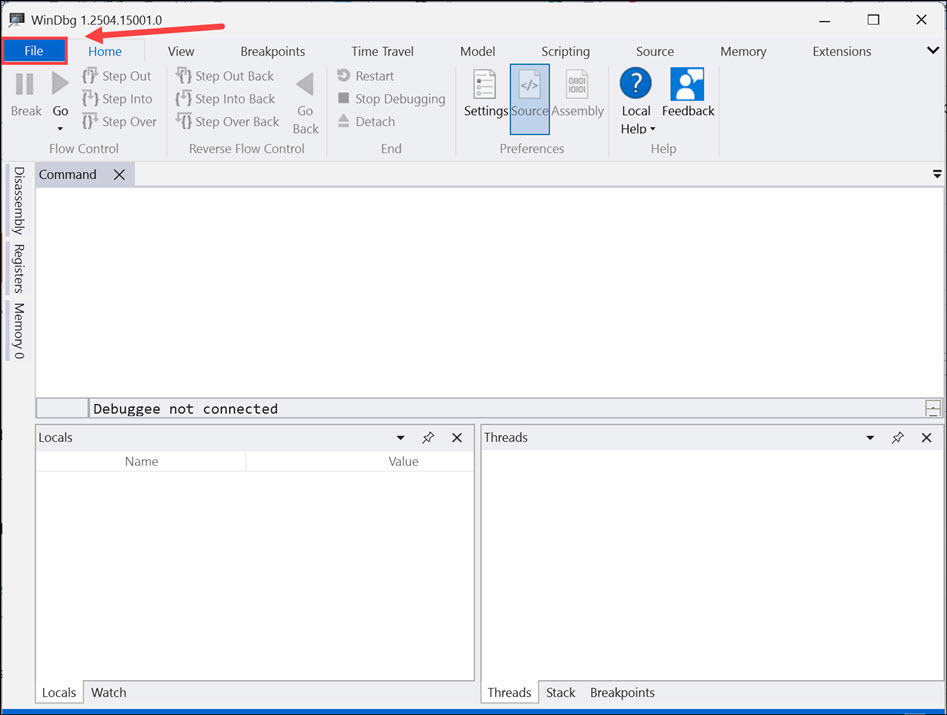This screenshot has height=715, width=947.
Task: Expand the Go dropdown arrow
Action: [60, 129]
